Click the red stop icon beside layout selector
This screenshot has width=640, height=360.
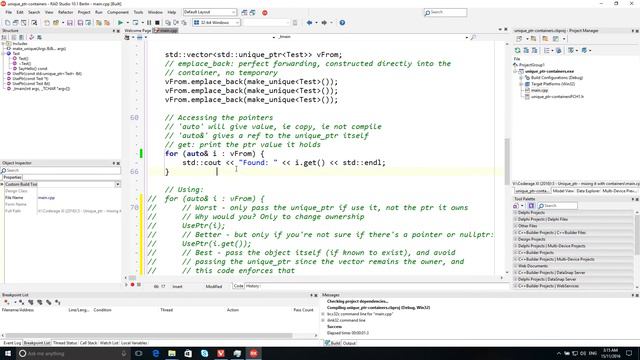coord(264,13)
